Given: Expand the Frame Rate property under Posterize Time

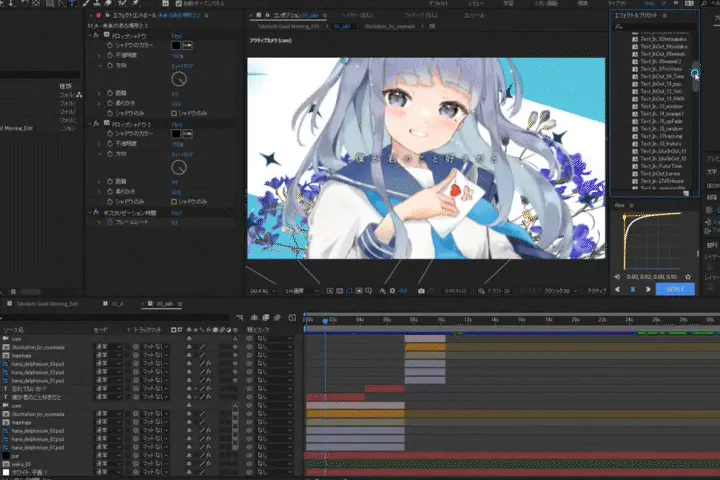Looking at the screenshot, I should (99, 222).
